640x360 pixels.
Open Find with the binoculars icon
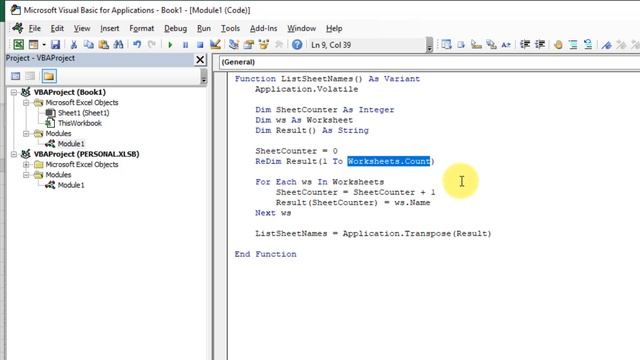click(x=119, y=44)
